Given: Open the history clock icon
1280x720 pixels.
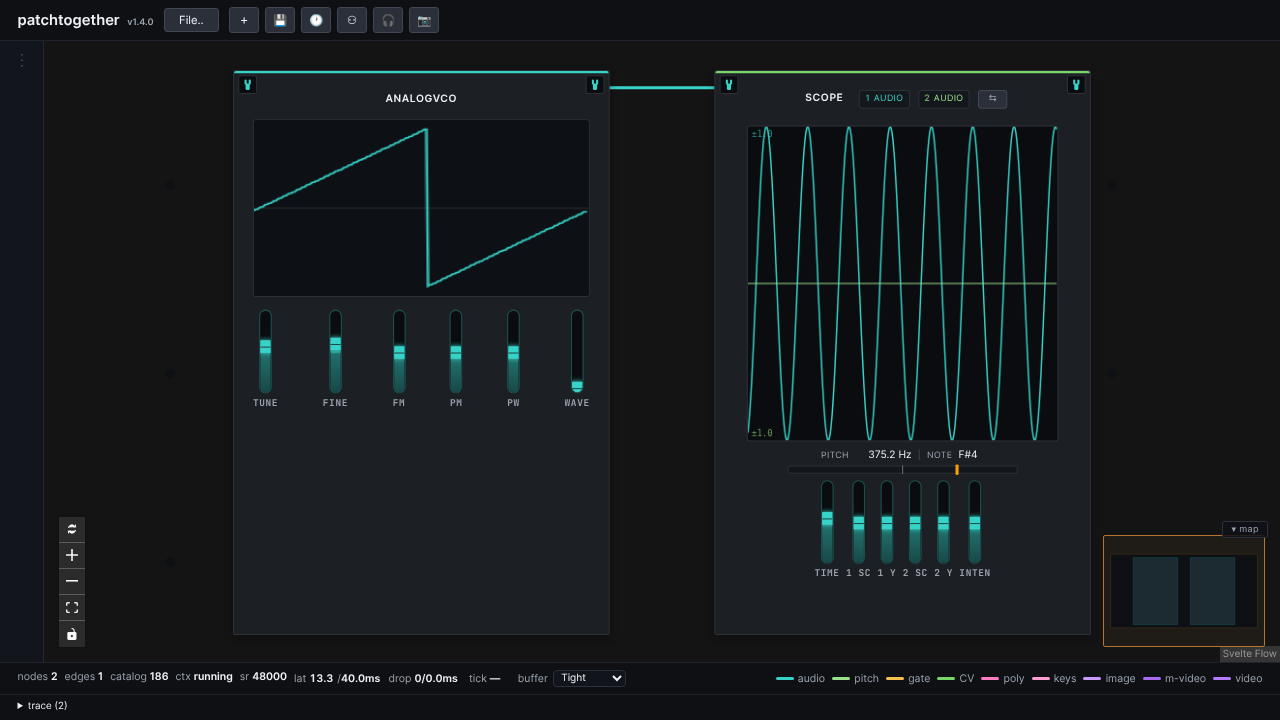Looking at the screenshot, I should point(316,20).
